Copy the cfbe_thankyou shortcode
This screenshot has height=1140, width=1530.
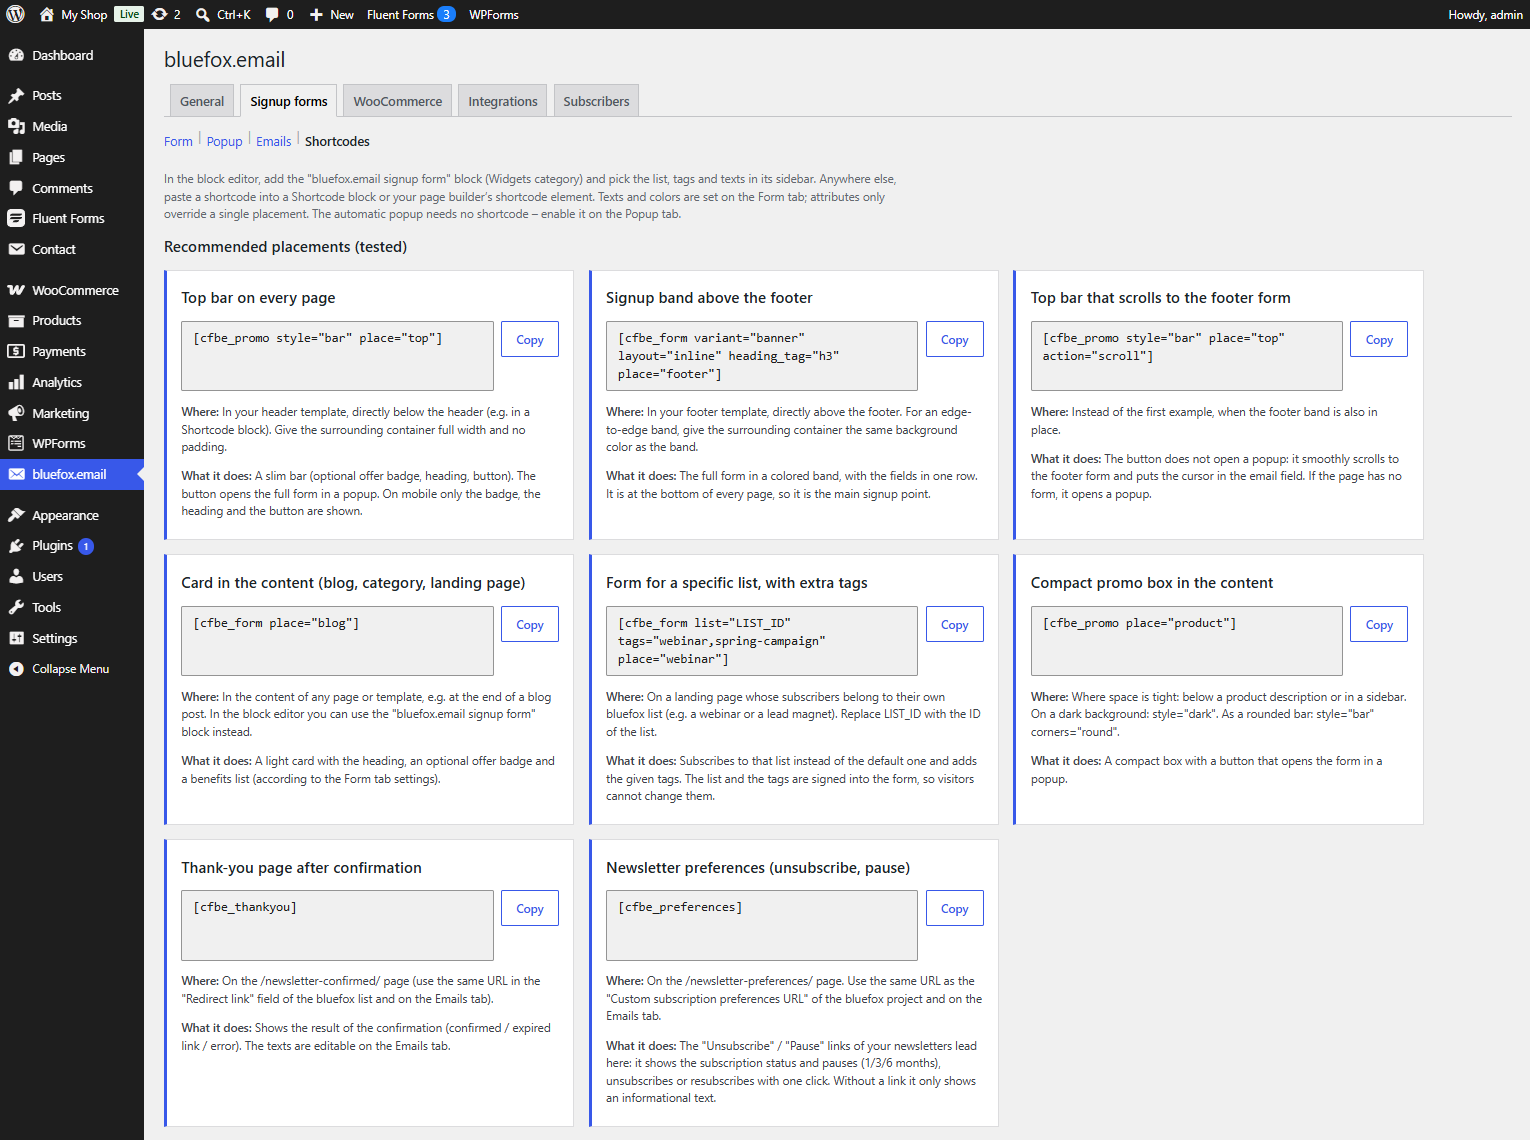tap(530, 908)
